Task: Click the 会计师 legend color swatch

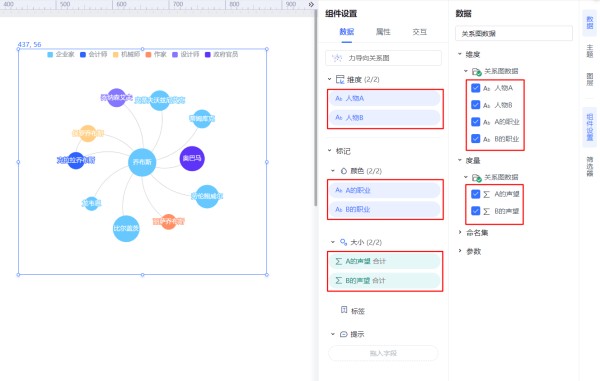Action: tap(83, 55)
